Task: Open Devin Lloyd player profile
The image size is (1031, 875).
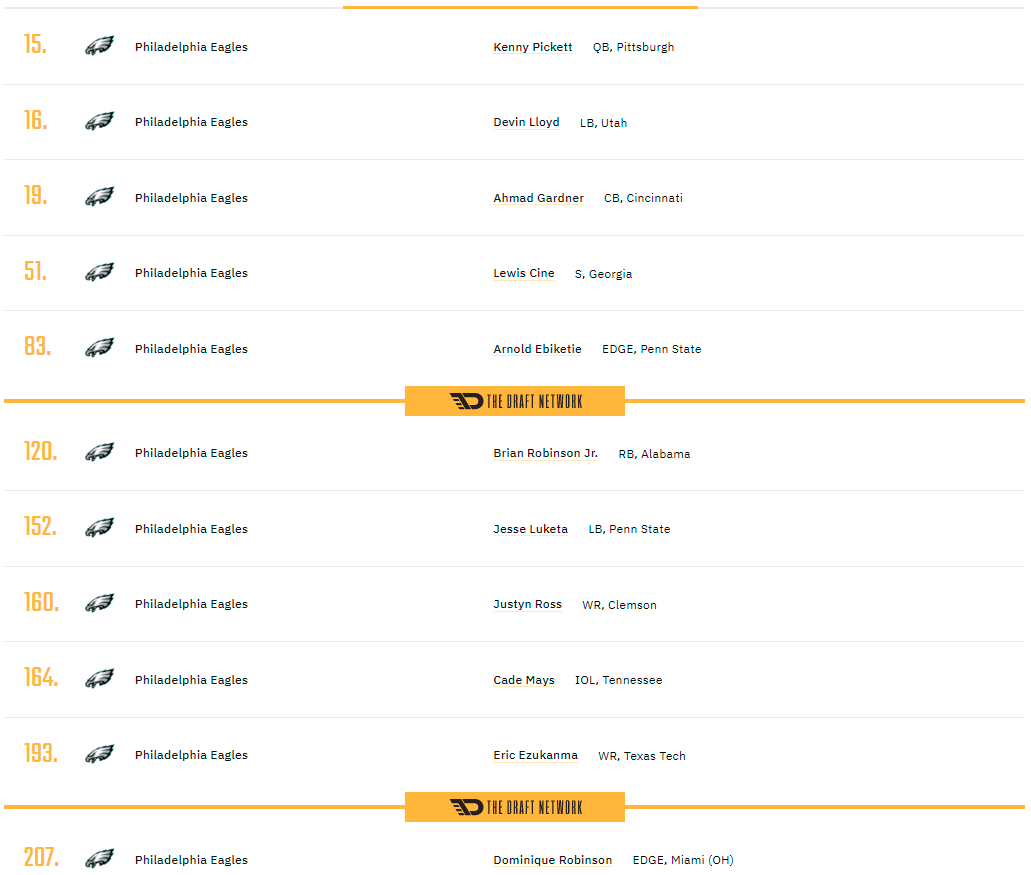Action: (526, 122)
